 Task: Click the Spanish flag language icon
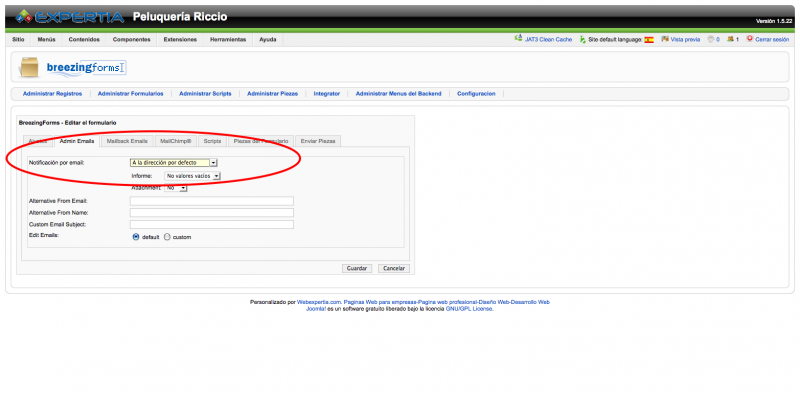649,40
